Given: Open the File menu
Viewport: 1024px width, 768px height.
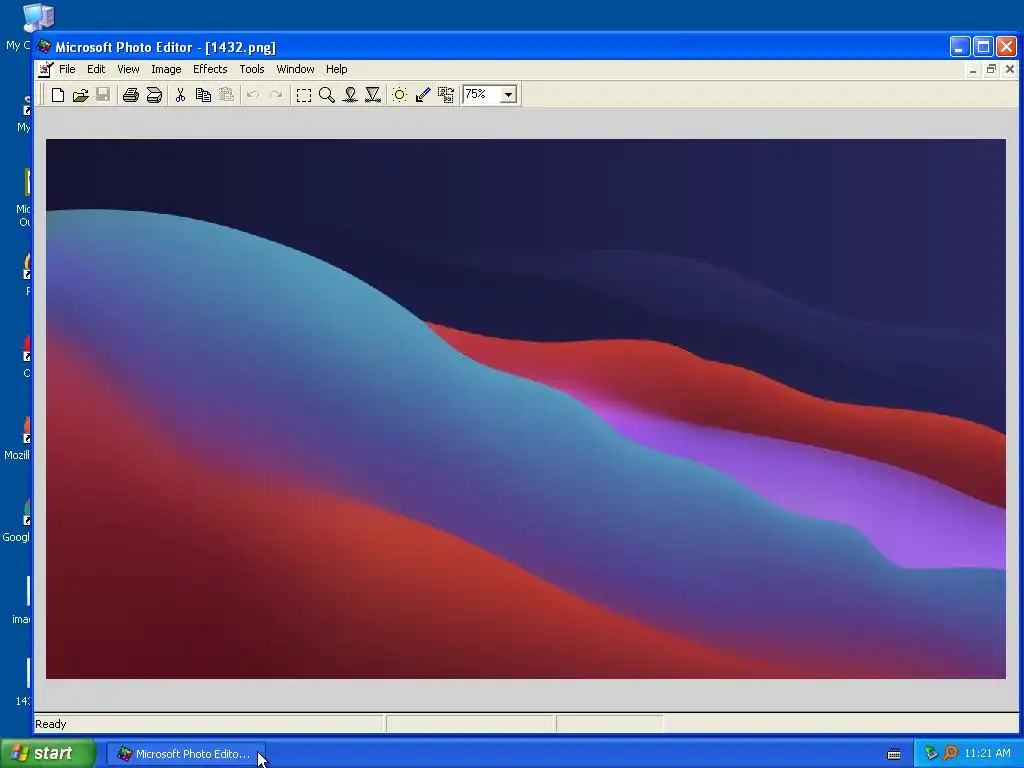Looking at the screenshot, I should click(67, 69).
